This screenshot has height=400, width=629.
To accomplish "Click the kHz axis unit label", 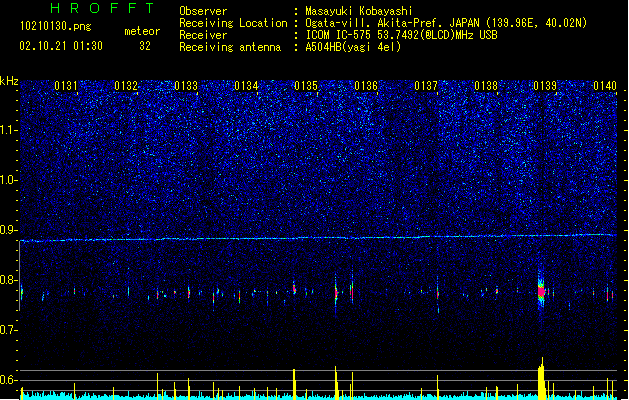I will pyautogui.click(x=9, y=81).
